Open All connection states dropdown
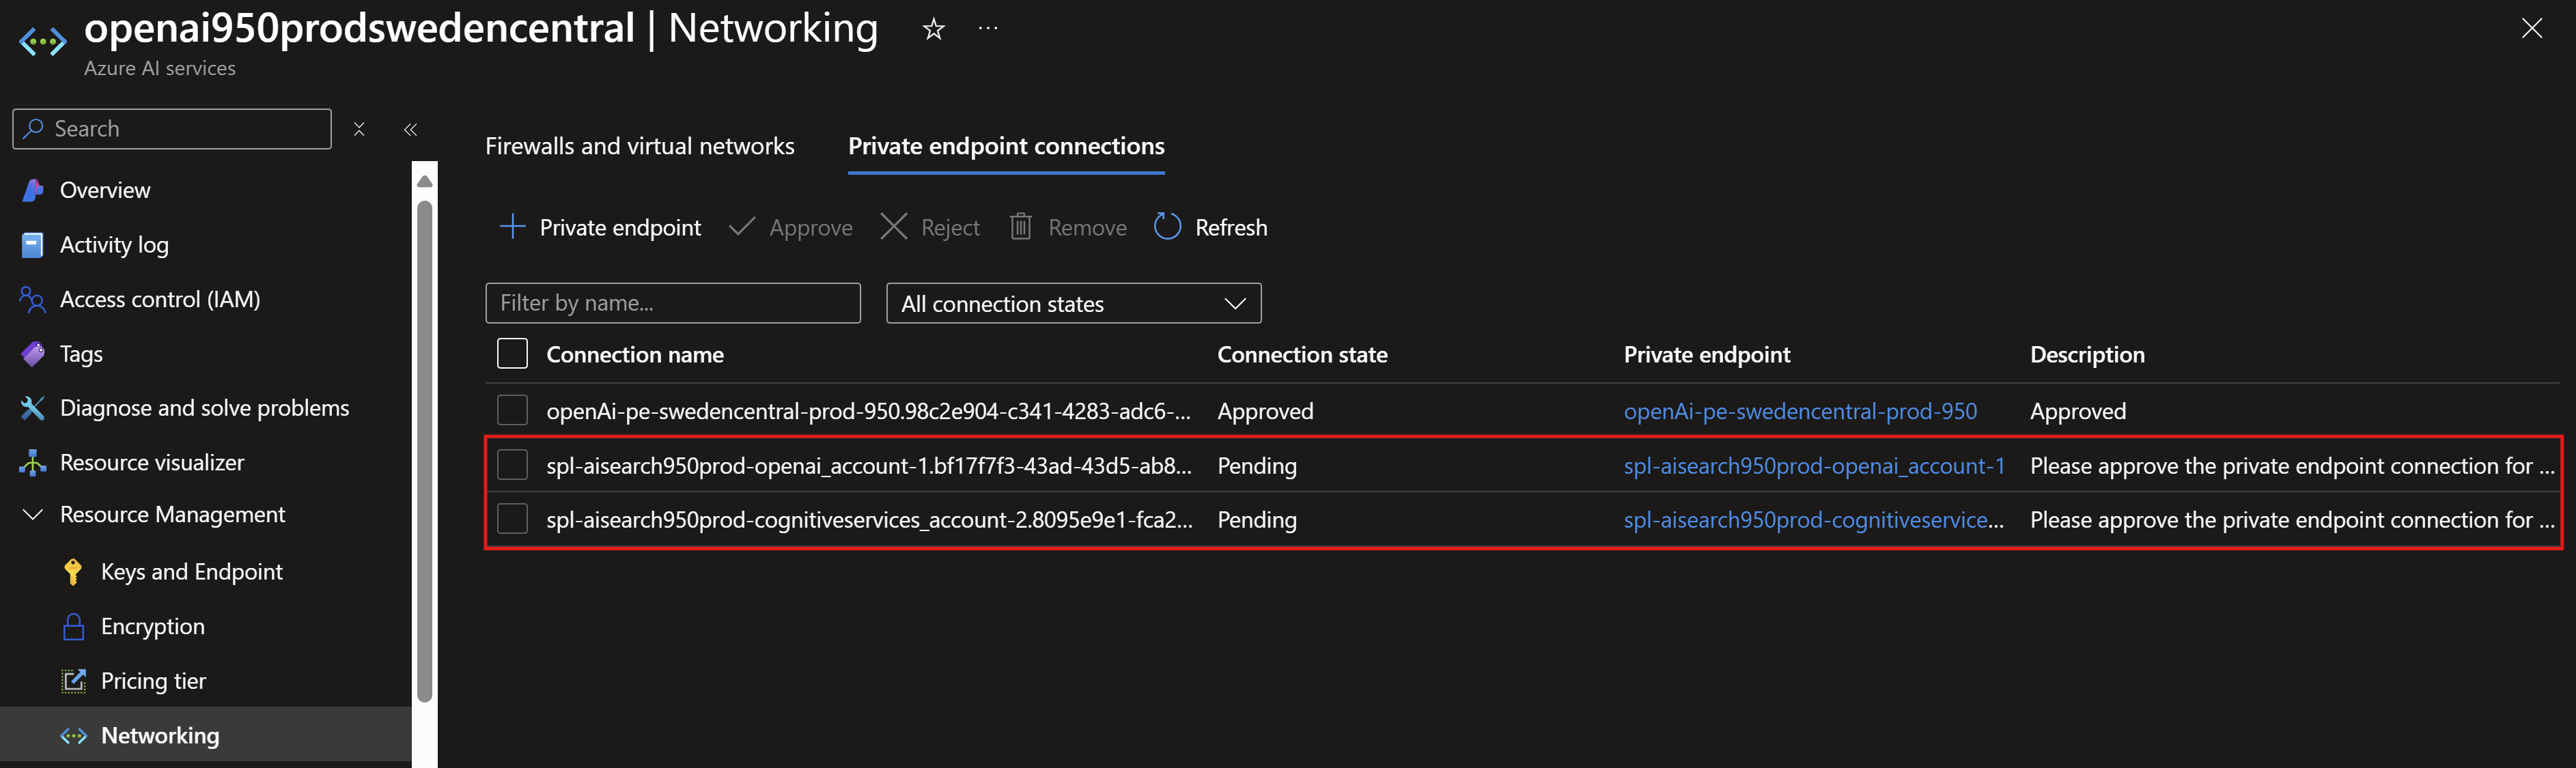Image resolution: width=2576 pixels, height=768 pixels. 1073,303
